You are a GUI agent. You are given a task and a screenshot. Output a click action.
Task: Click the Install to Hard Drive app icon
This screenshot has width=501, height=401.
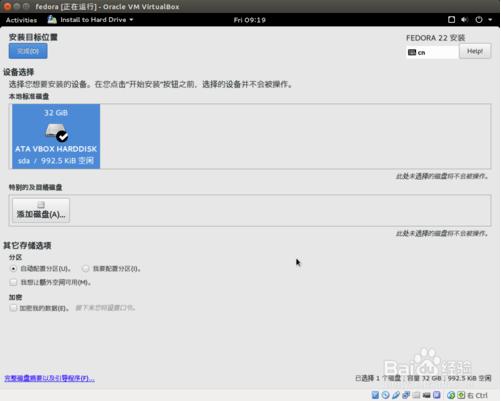coord(52,20)
